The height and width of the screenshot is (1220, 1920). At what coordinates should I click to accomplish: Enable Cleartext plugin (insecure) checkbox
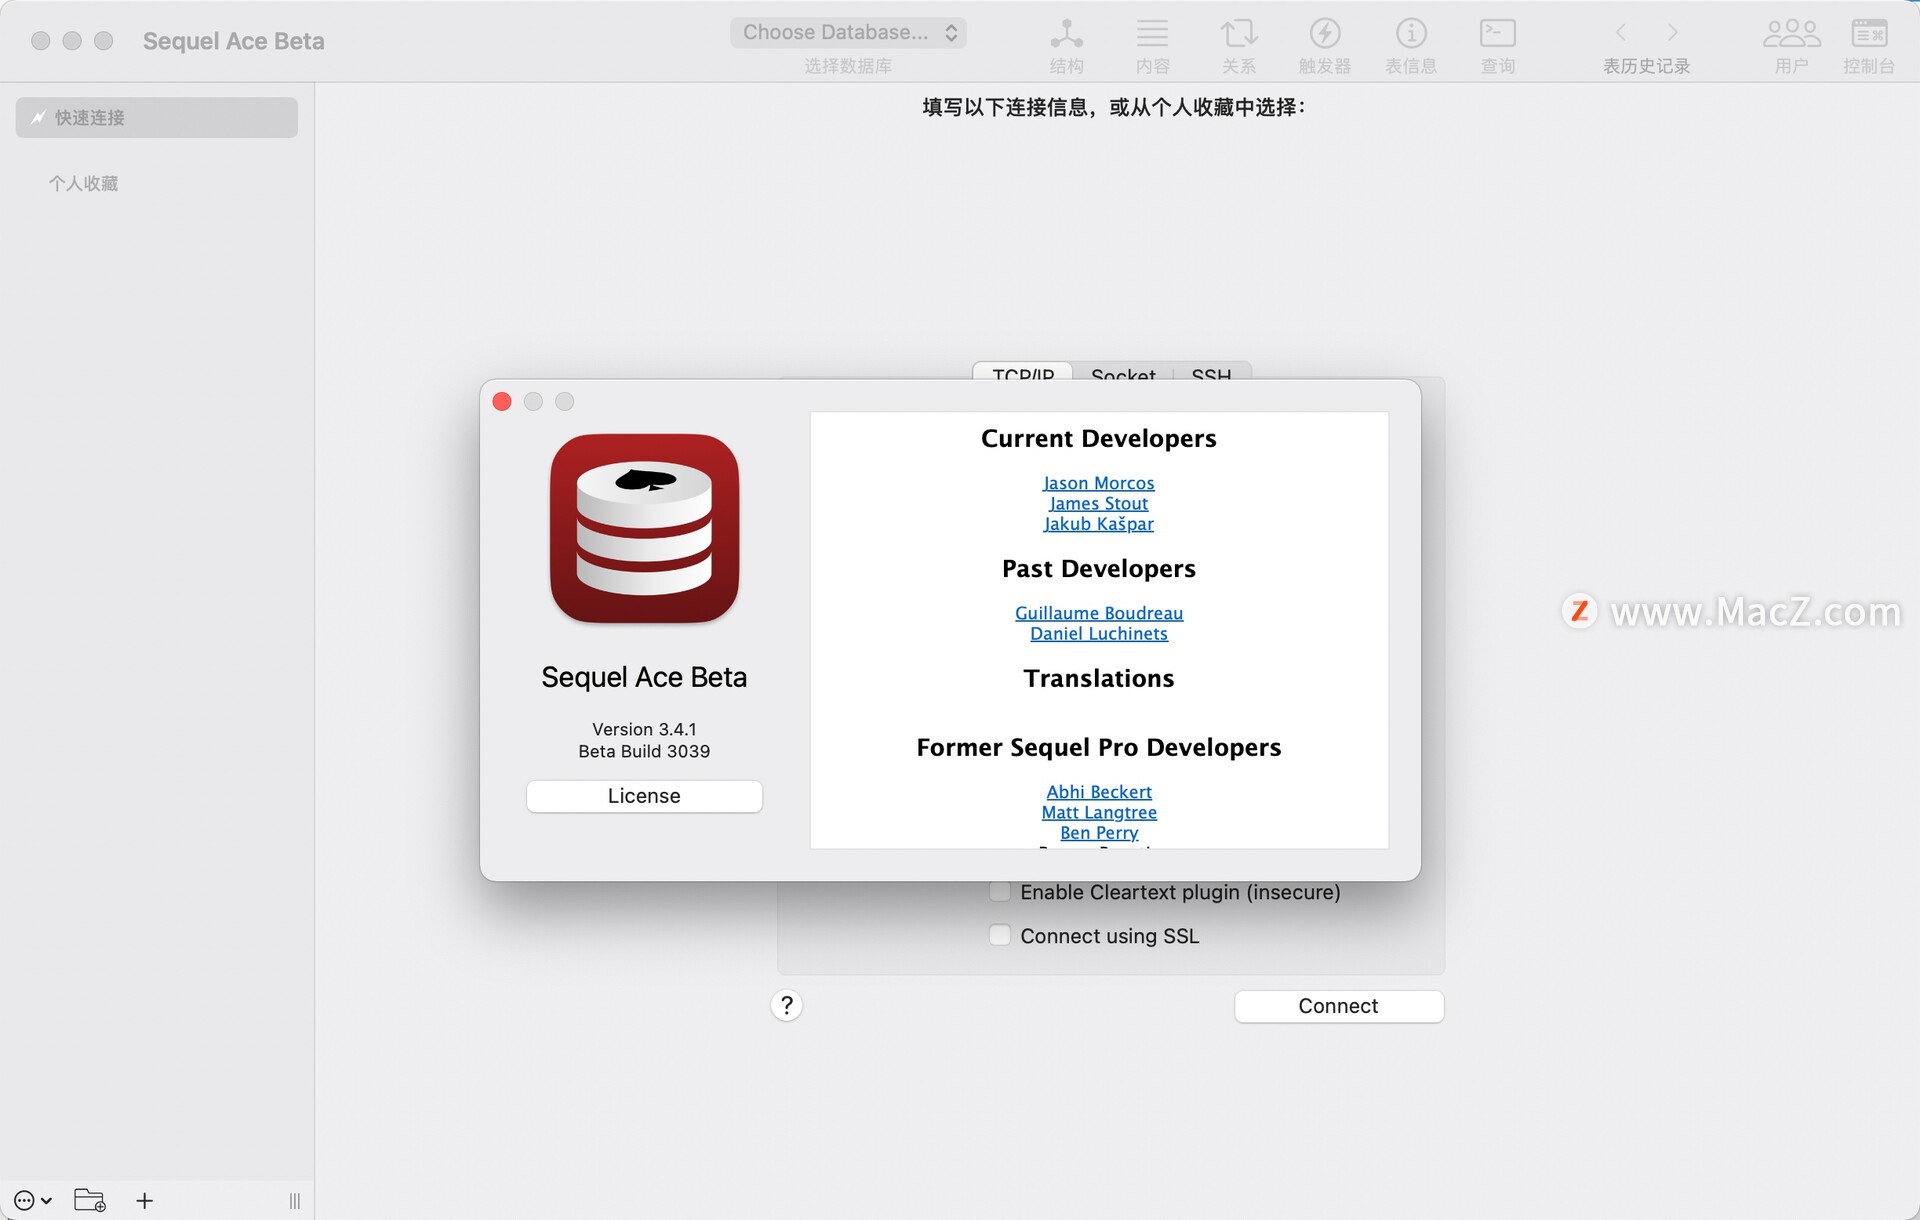click(x=1000, y=892)
